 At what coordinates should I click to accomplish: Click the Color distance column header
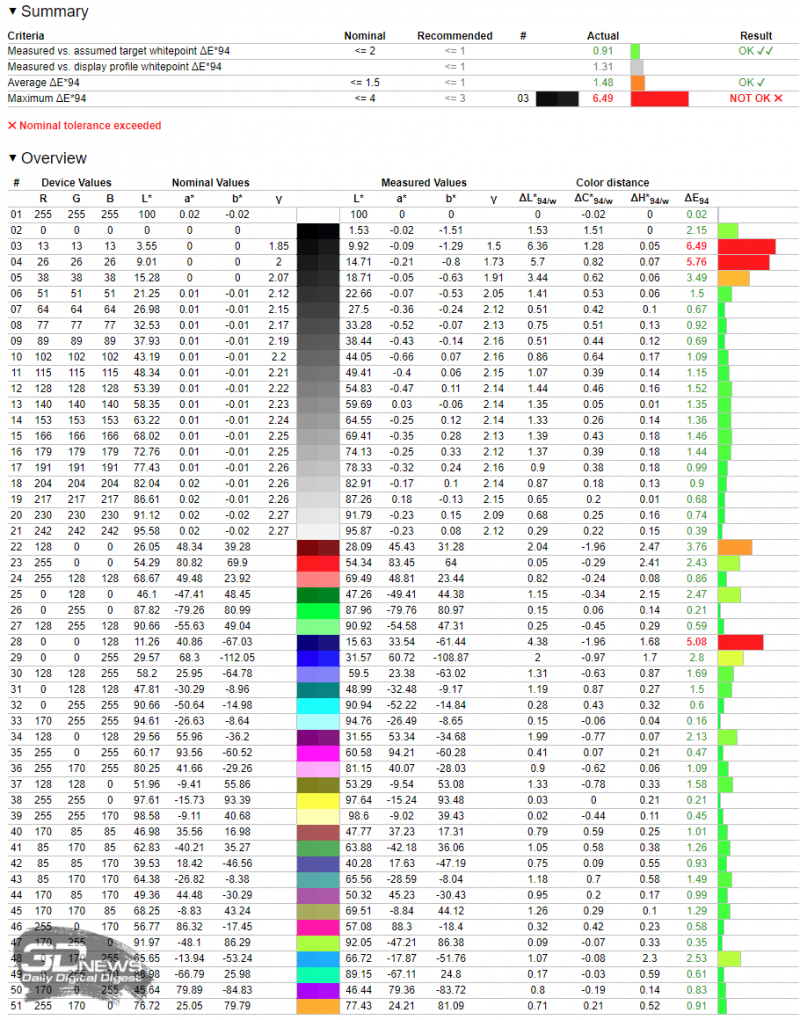612,183
